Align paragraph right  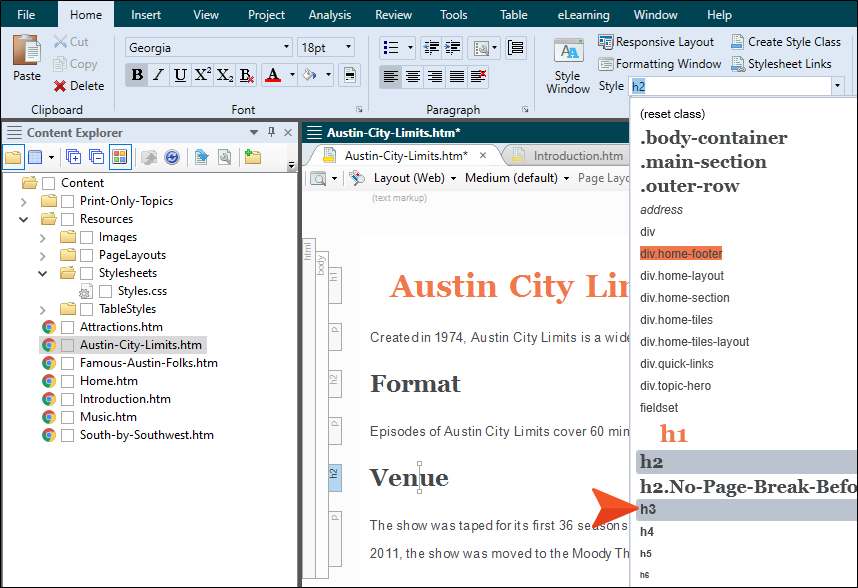[434, 76]
